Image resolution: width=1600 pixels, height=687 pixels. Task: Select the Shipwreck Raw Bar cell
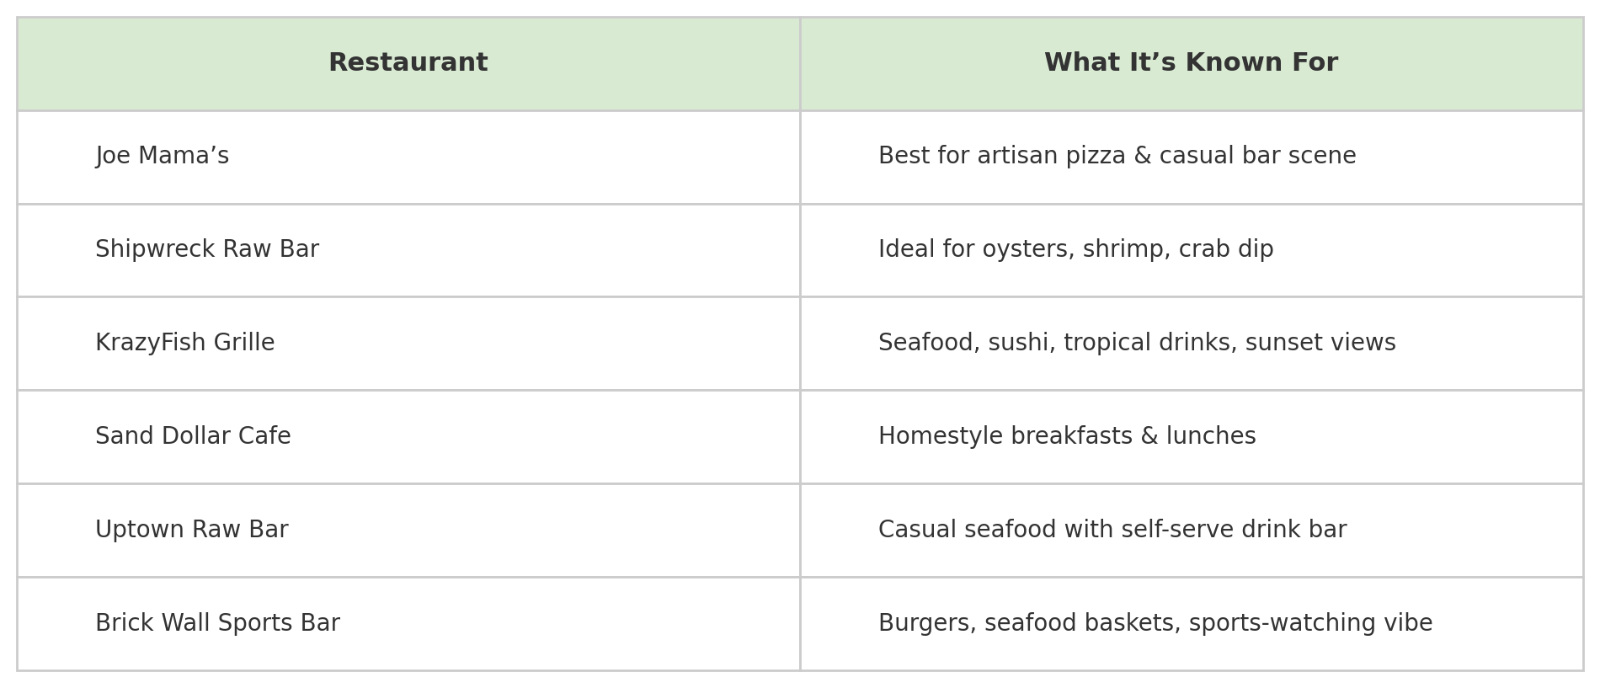pyautogui.click(x=207, y=249)
